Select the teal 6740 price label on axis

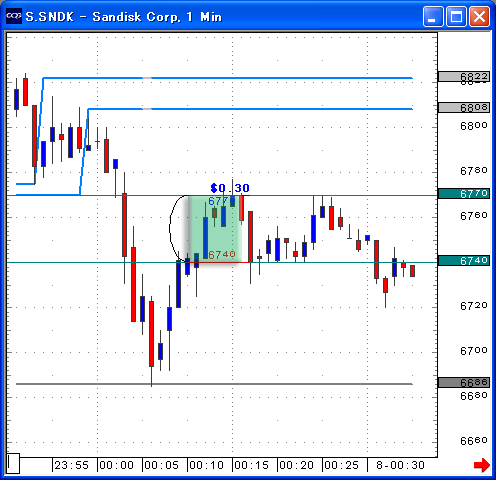pos(464,260)
